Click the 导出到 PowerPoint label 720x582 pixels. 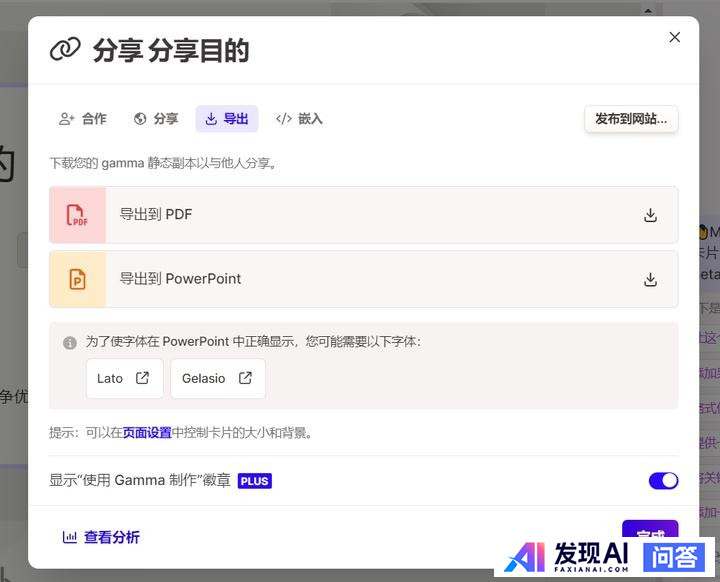180,279
